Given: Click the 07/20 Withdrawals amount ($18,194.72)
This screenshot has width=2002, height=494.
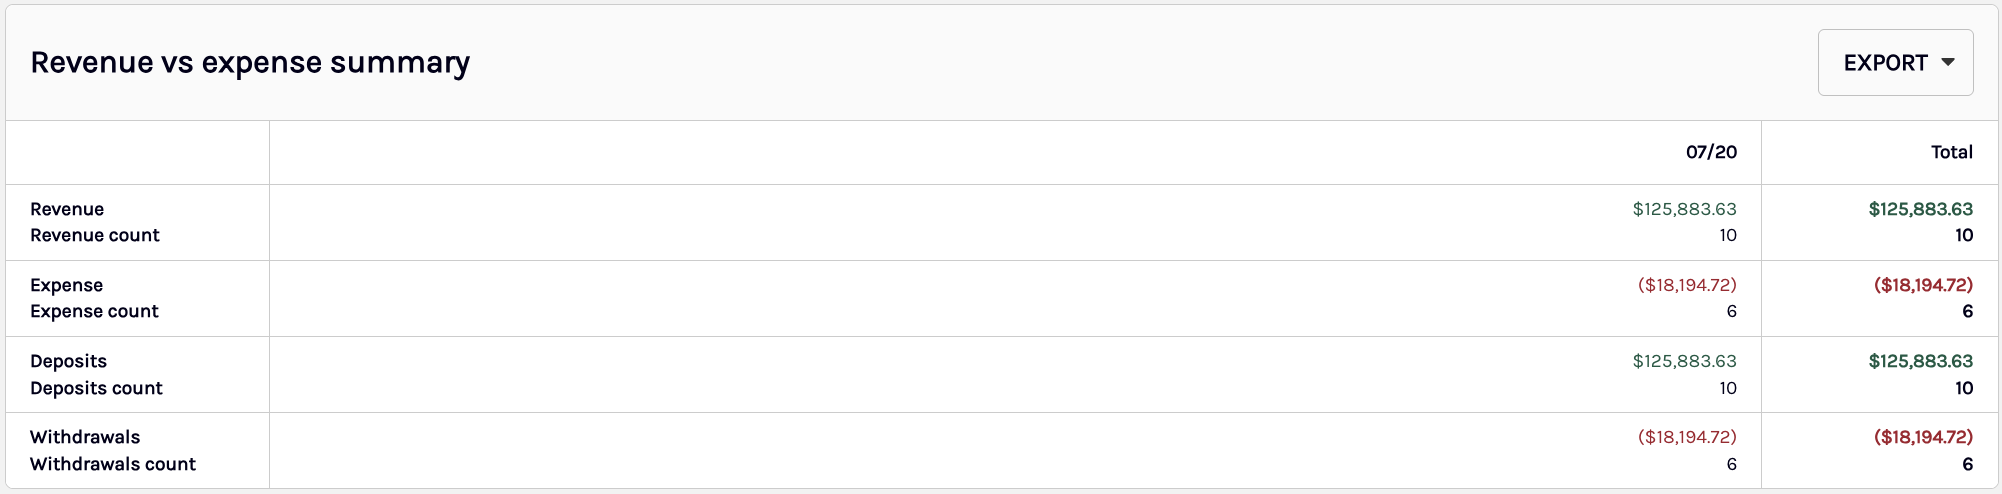Looking at the screenshot, I should click(1687, 437).
